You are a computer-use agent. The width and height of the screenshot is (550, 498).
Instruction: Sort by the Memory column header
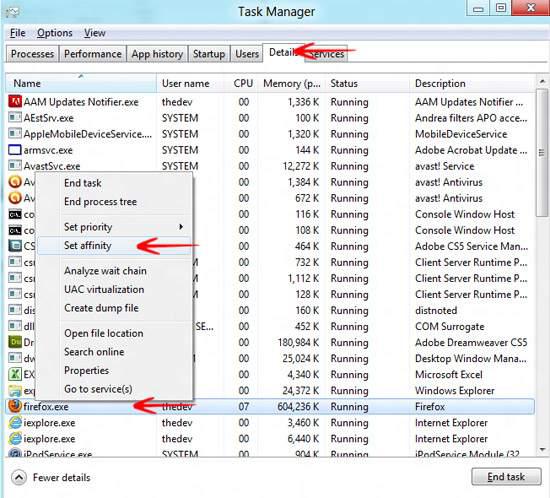point(292,83)
